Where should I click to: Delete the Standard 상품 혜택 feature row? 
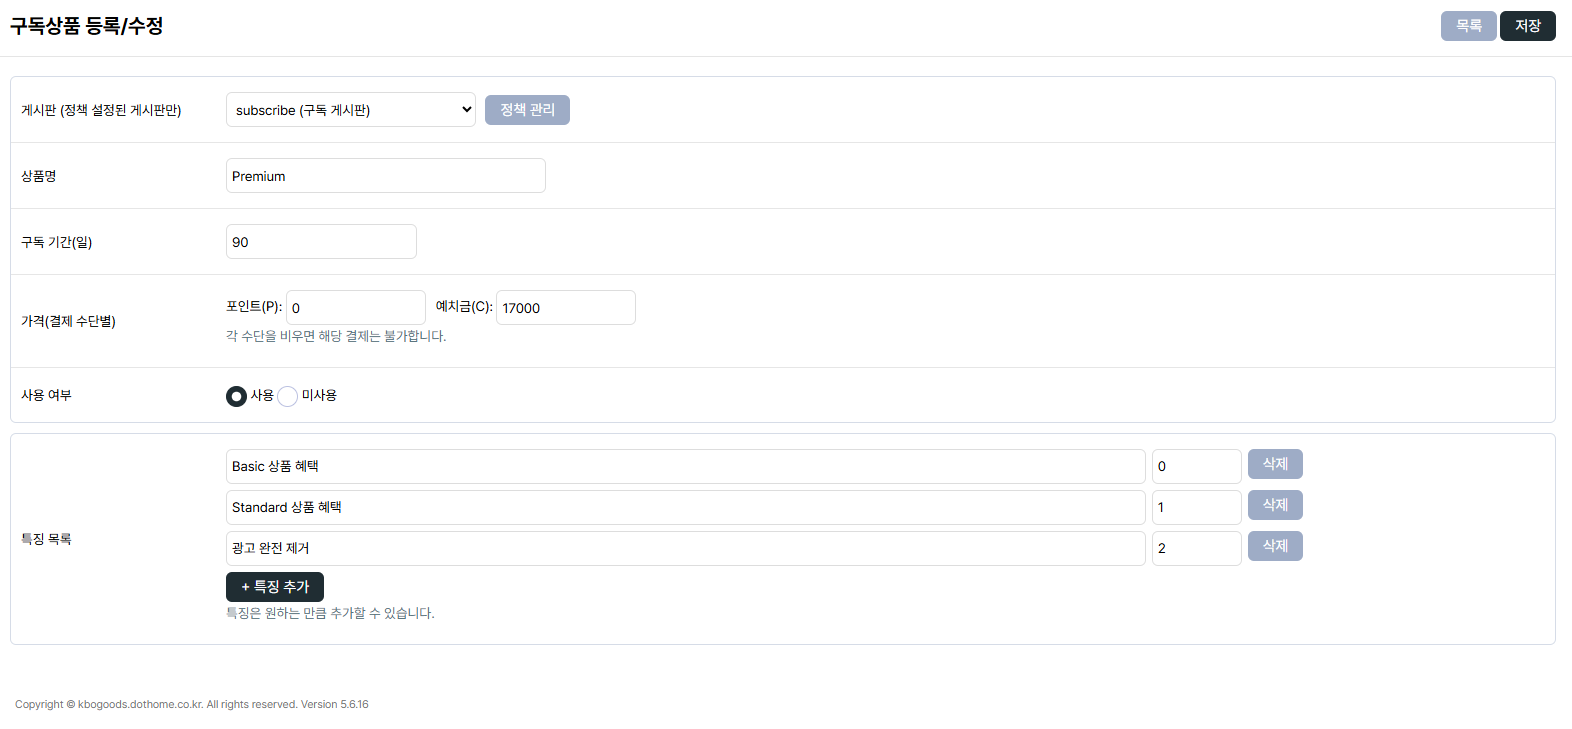click(1275, 505)
